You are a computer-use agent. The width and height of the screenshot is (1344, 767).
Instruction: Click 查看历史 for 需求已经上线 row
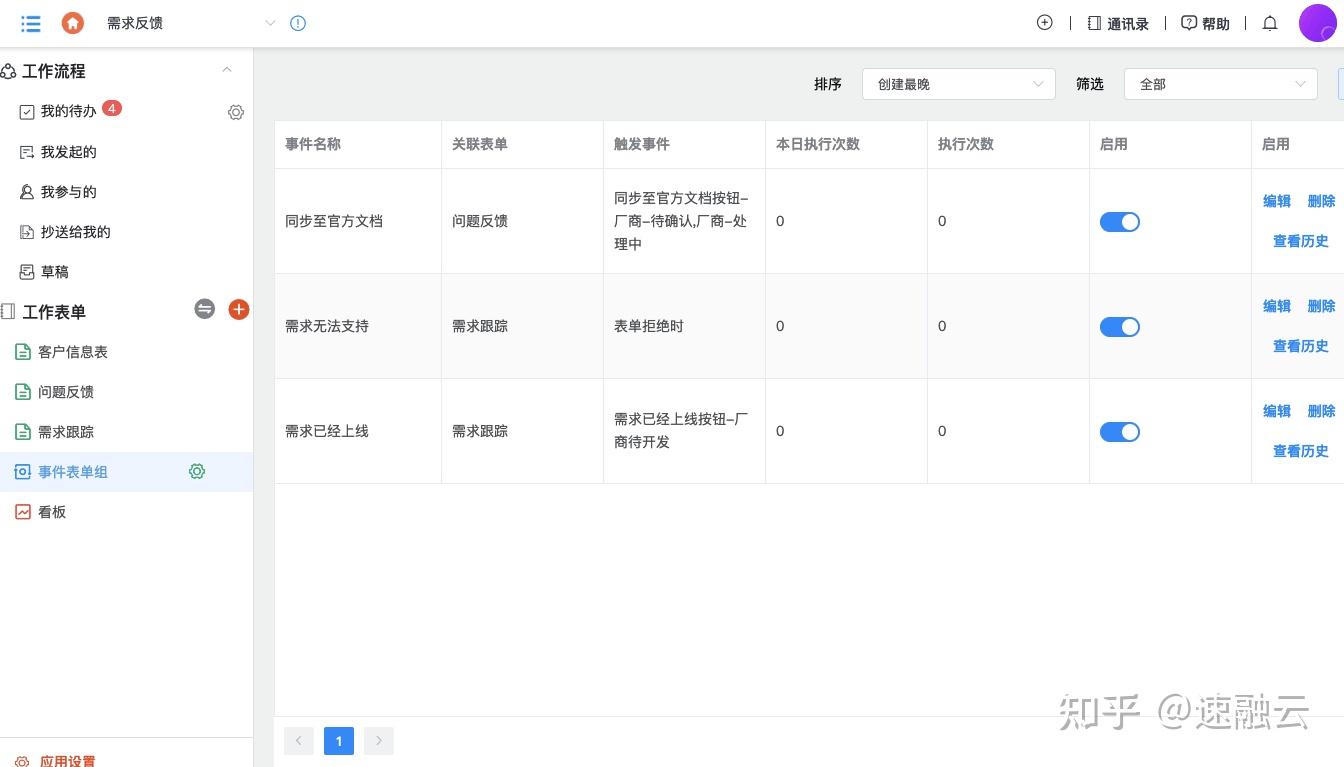1300,451
